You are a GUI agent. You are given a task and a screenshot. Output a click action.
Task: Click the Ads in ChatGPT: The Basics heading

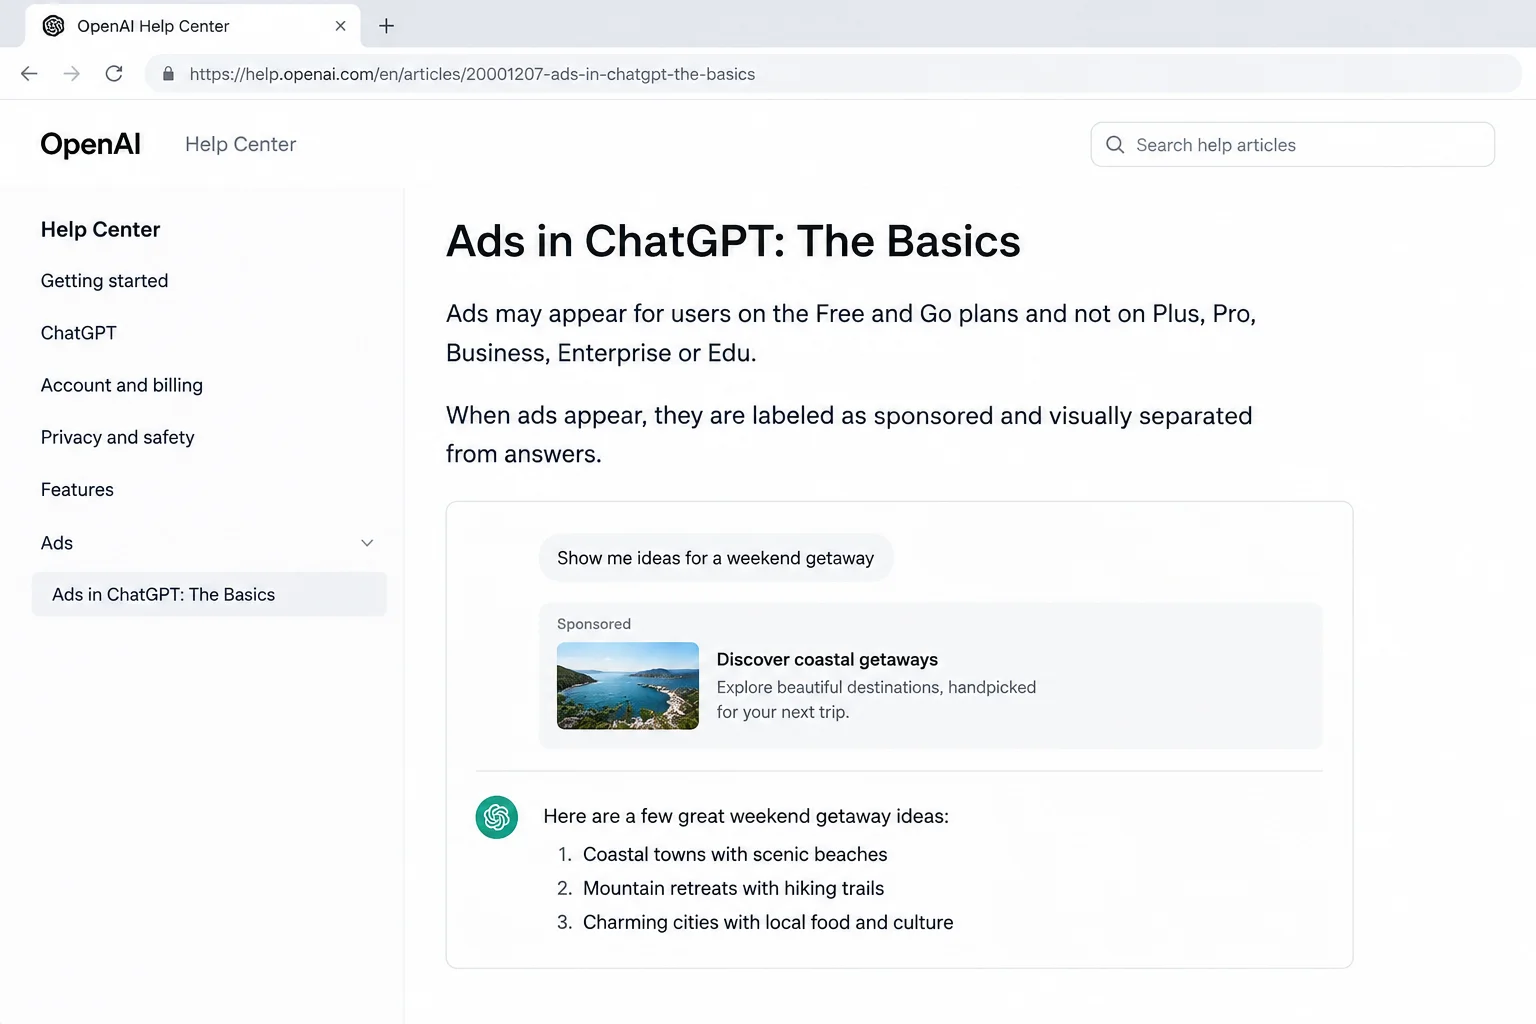coord(733,241)
